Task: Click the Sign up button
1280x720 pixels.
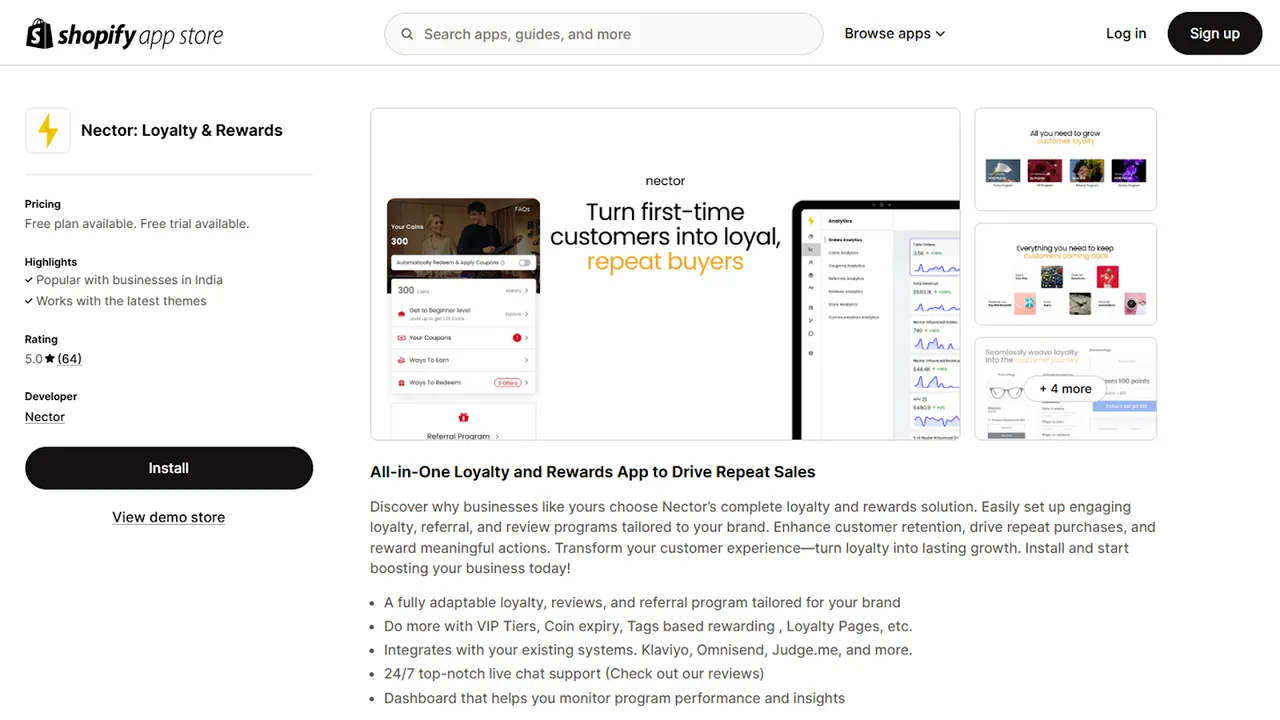Action: 1215,33
